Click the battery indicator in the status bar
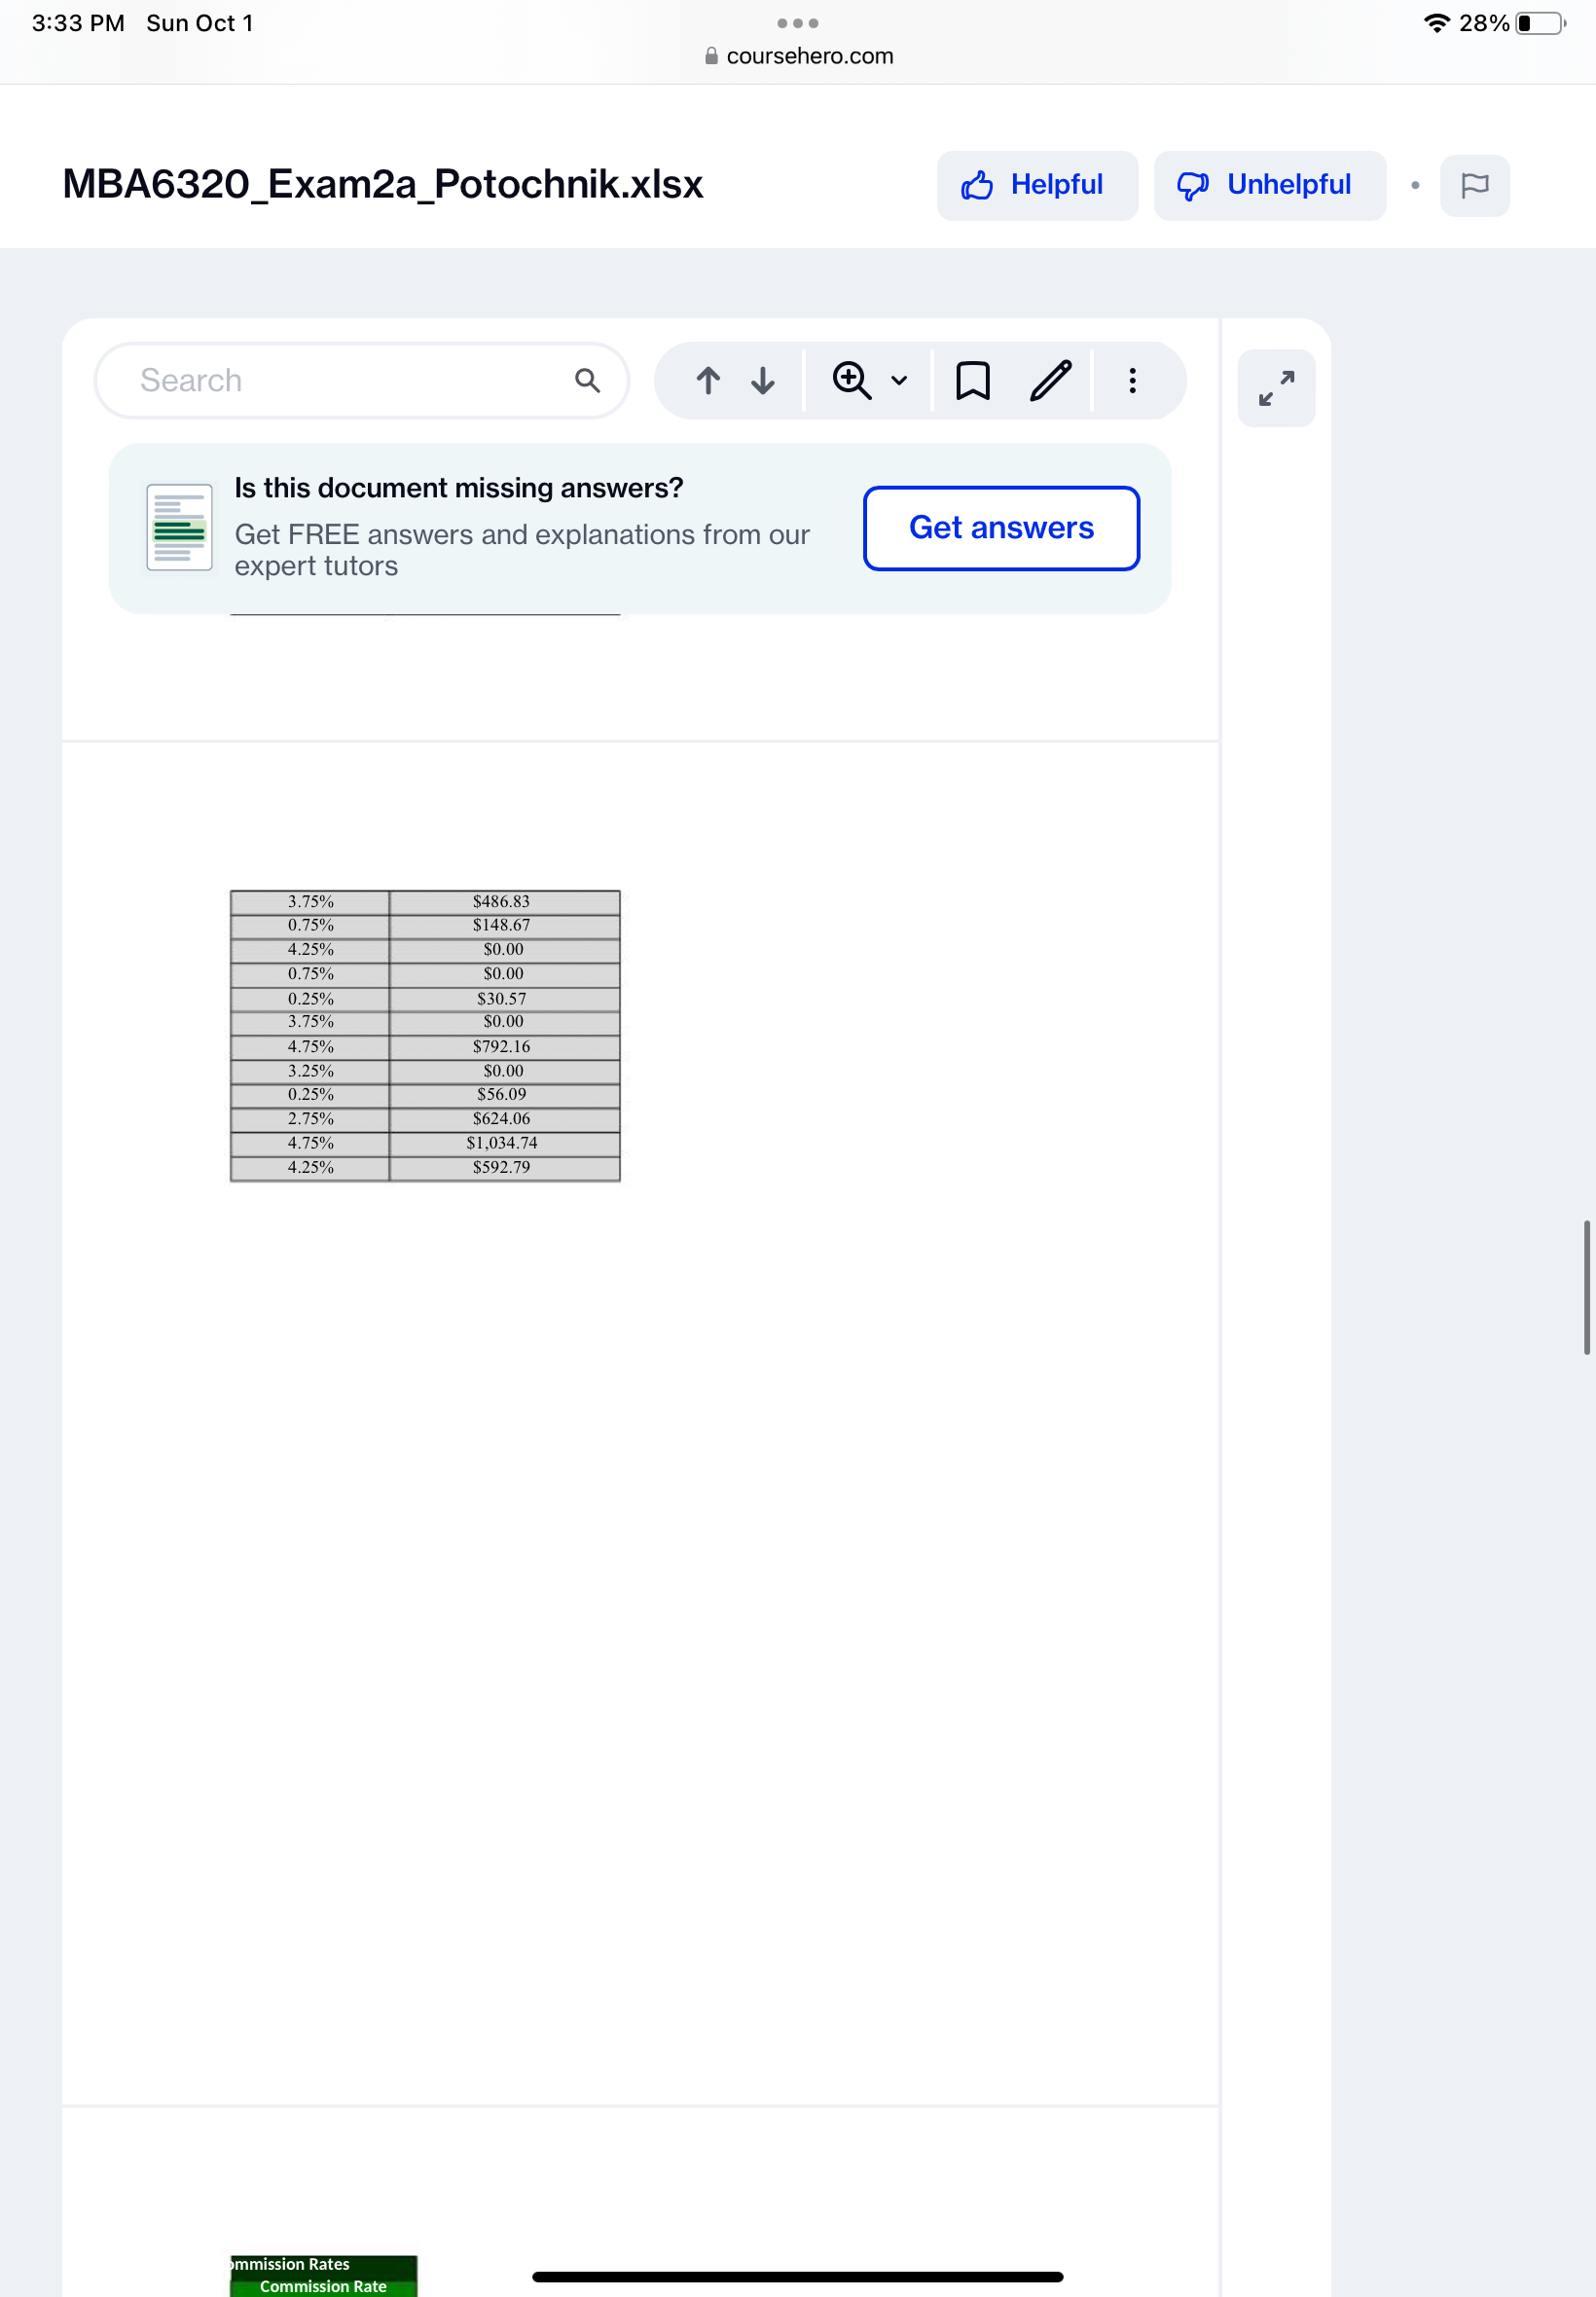 point(1537,22)
